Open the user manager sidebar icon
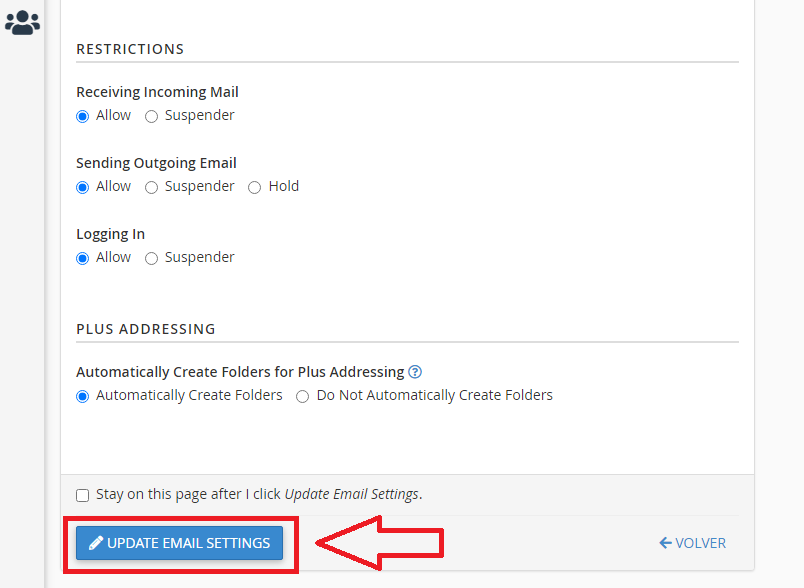 point(22,22)
